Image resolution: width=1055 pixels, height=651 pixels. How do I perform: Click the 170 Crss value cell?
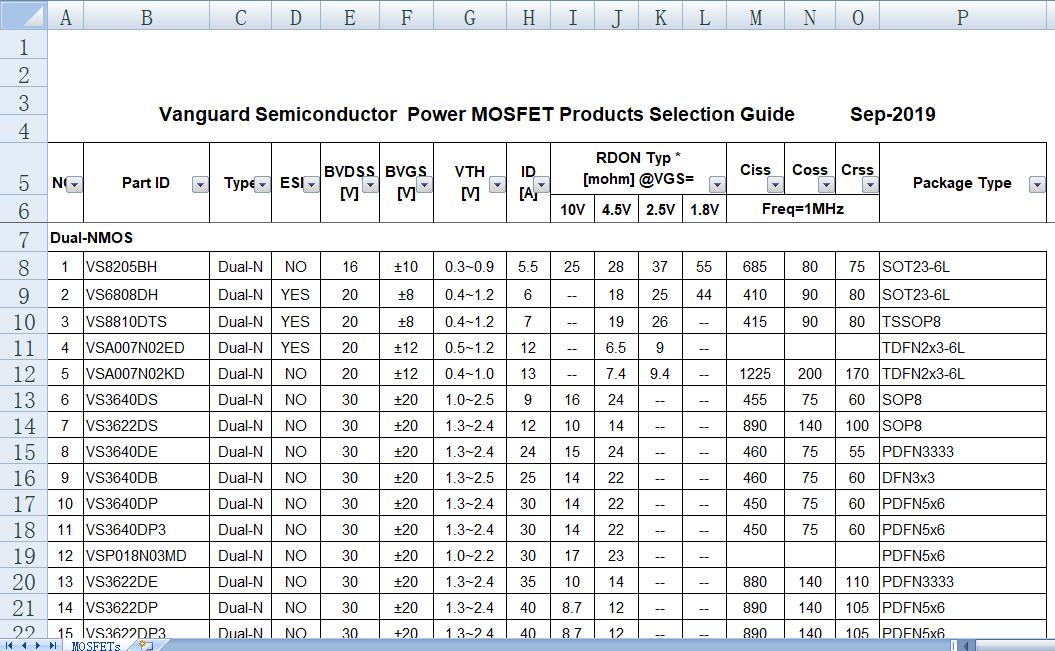tap(857, 373)
